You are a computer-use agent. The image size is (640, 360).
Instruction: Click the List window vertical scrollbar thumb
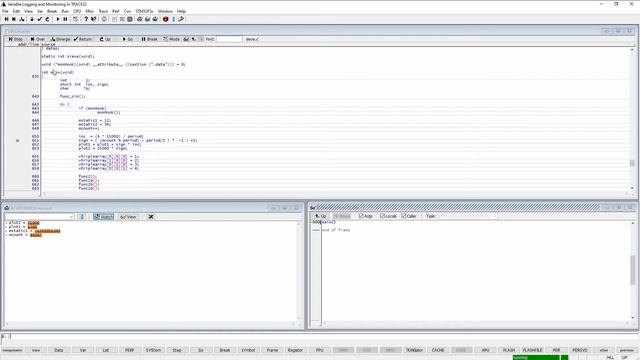(632, 163)
